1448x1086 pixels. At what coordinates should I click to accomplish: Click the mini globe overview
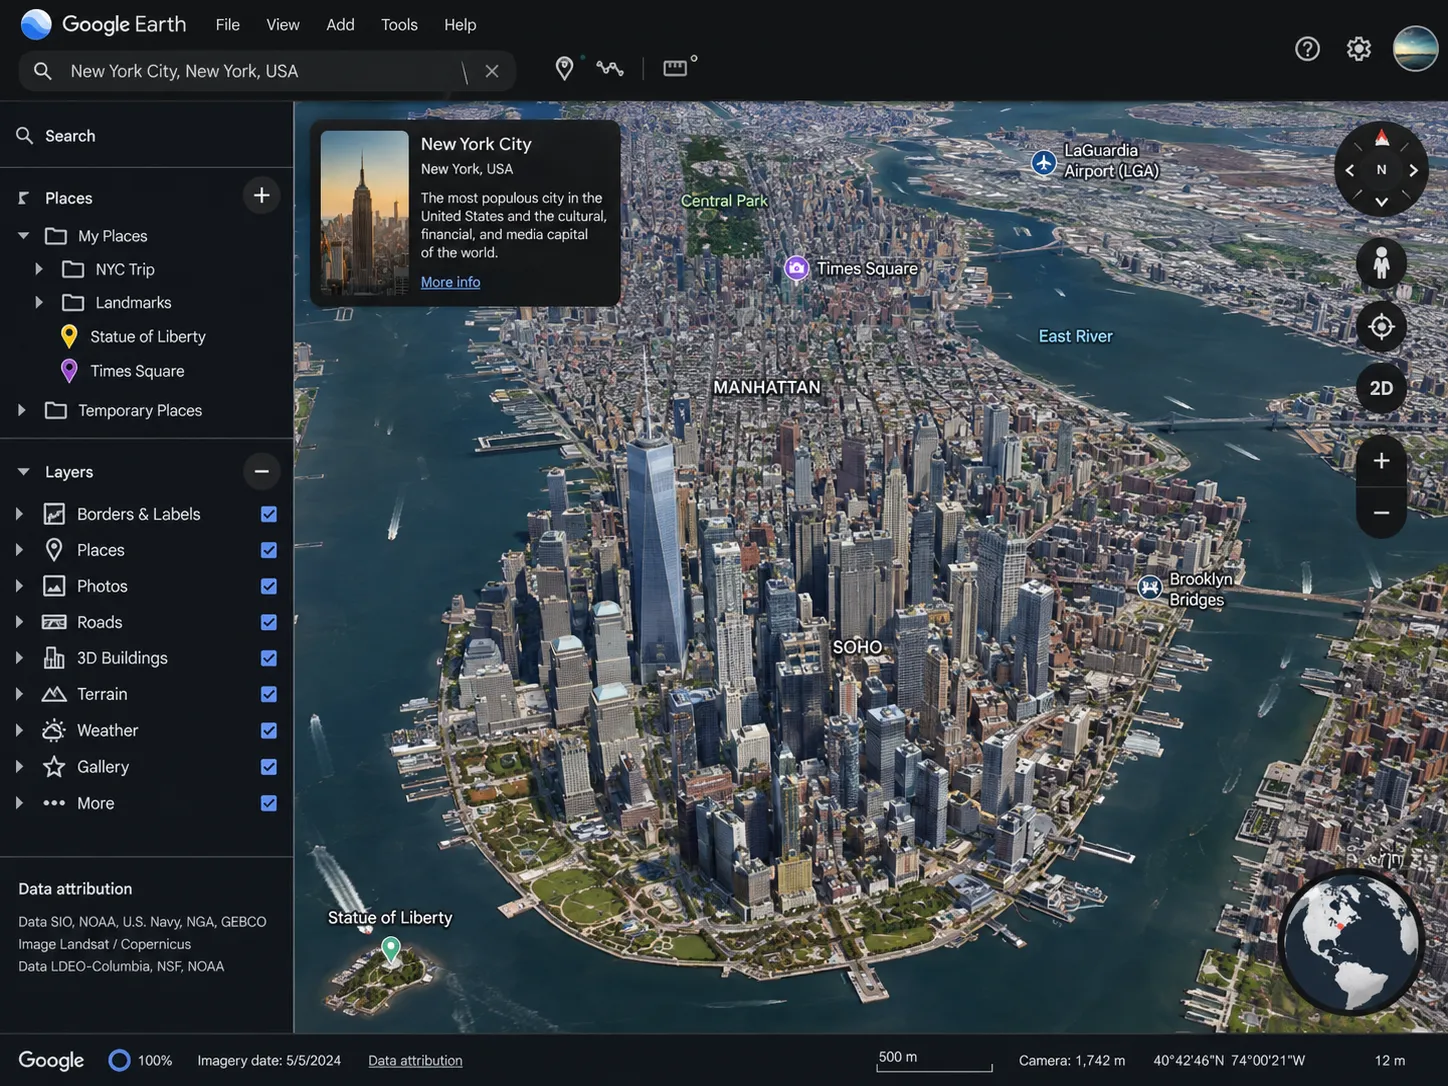pos(1351,943)
